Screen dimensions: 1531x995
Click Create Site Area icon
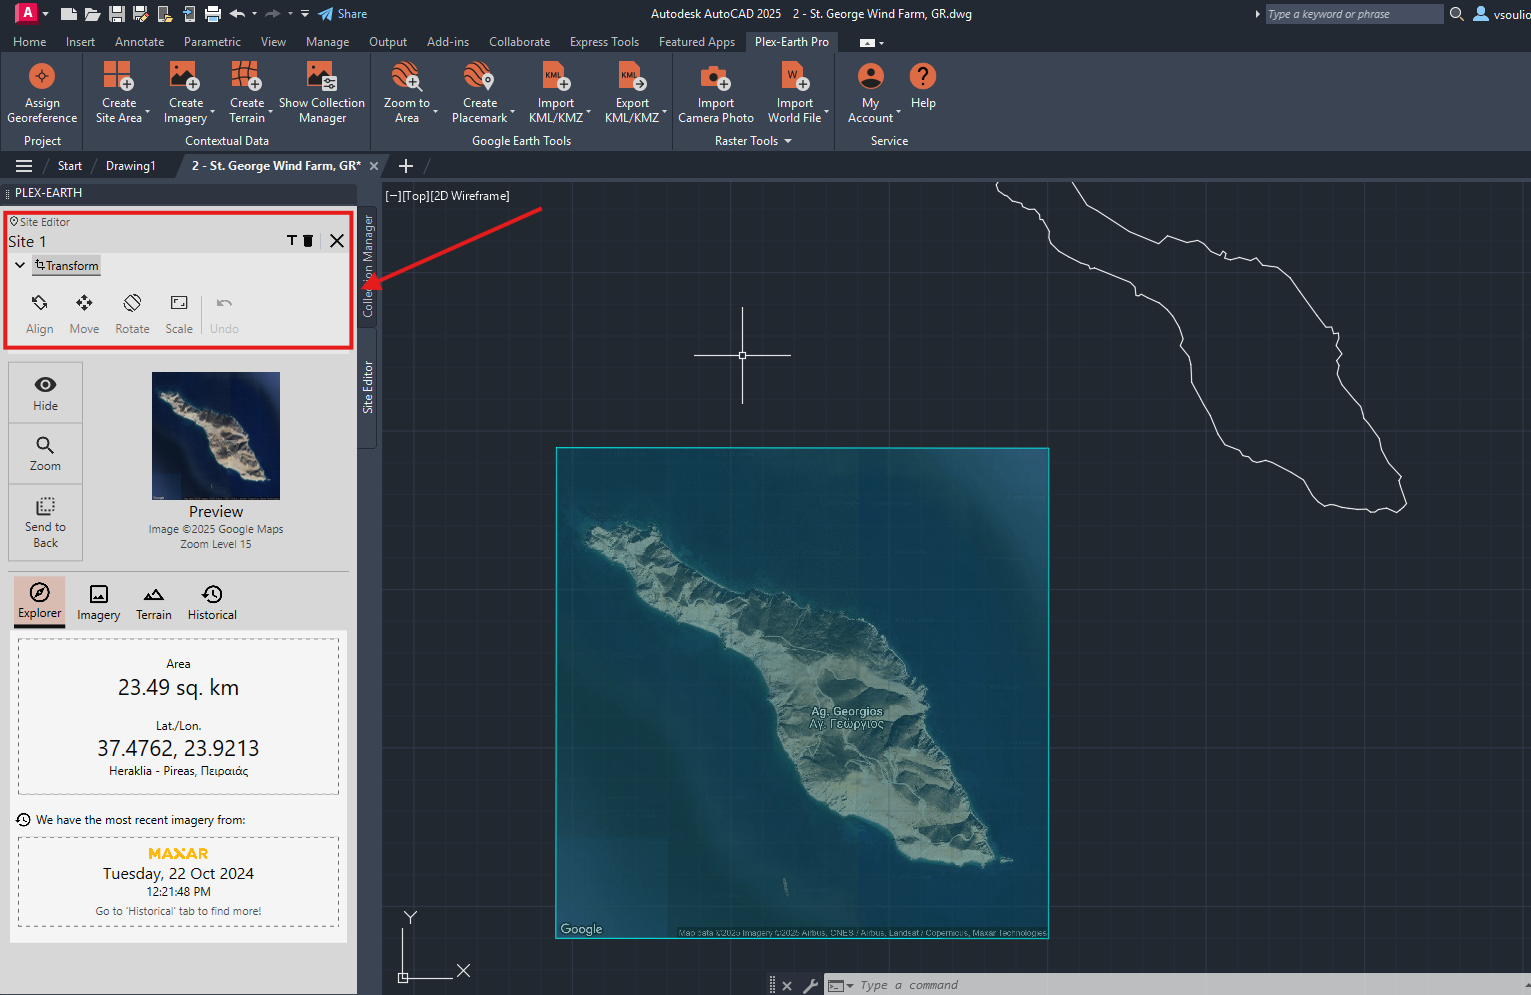coord(118,77)
